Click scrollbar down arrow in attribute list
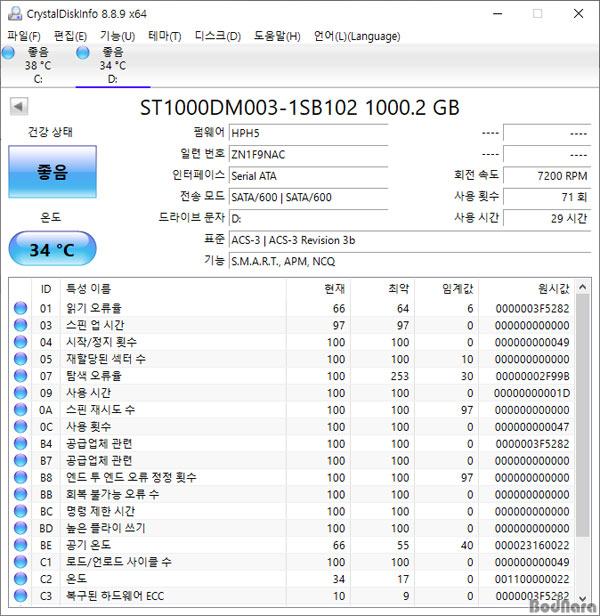Viewport: 600px width, 616px height. tap(582, 598)
